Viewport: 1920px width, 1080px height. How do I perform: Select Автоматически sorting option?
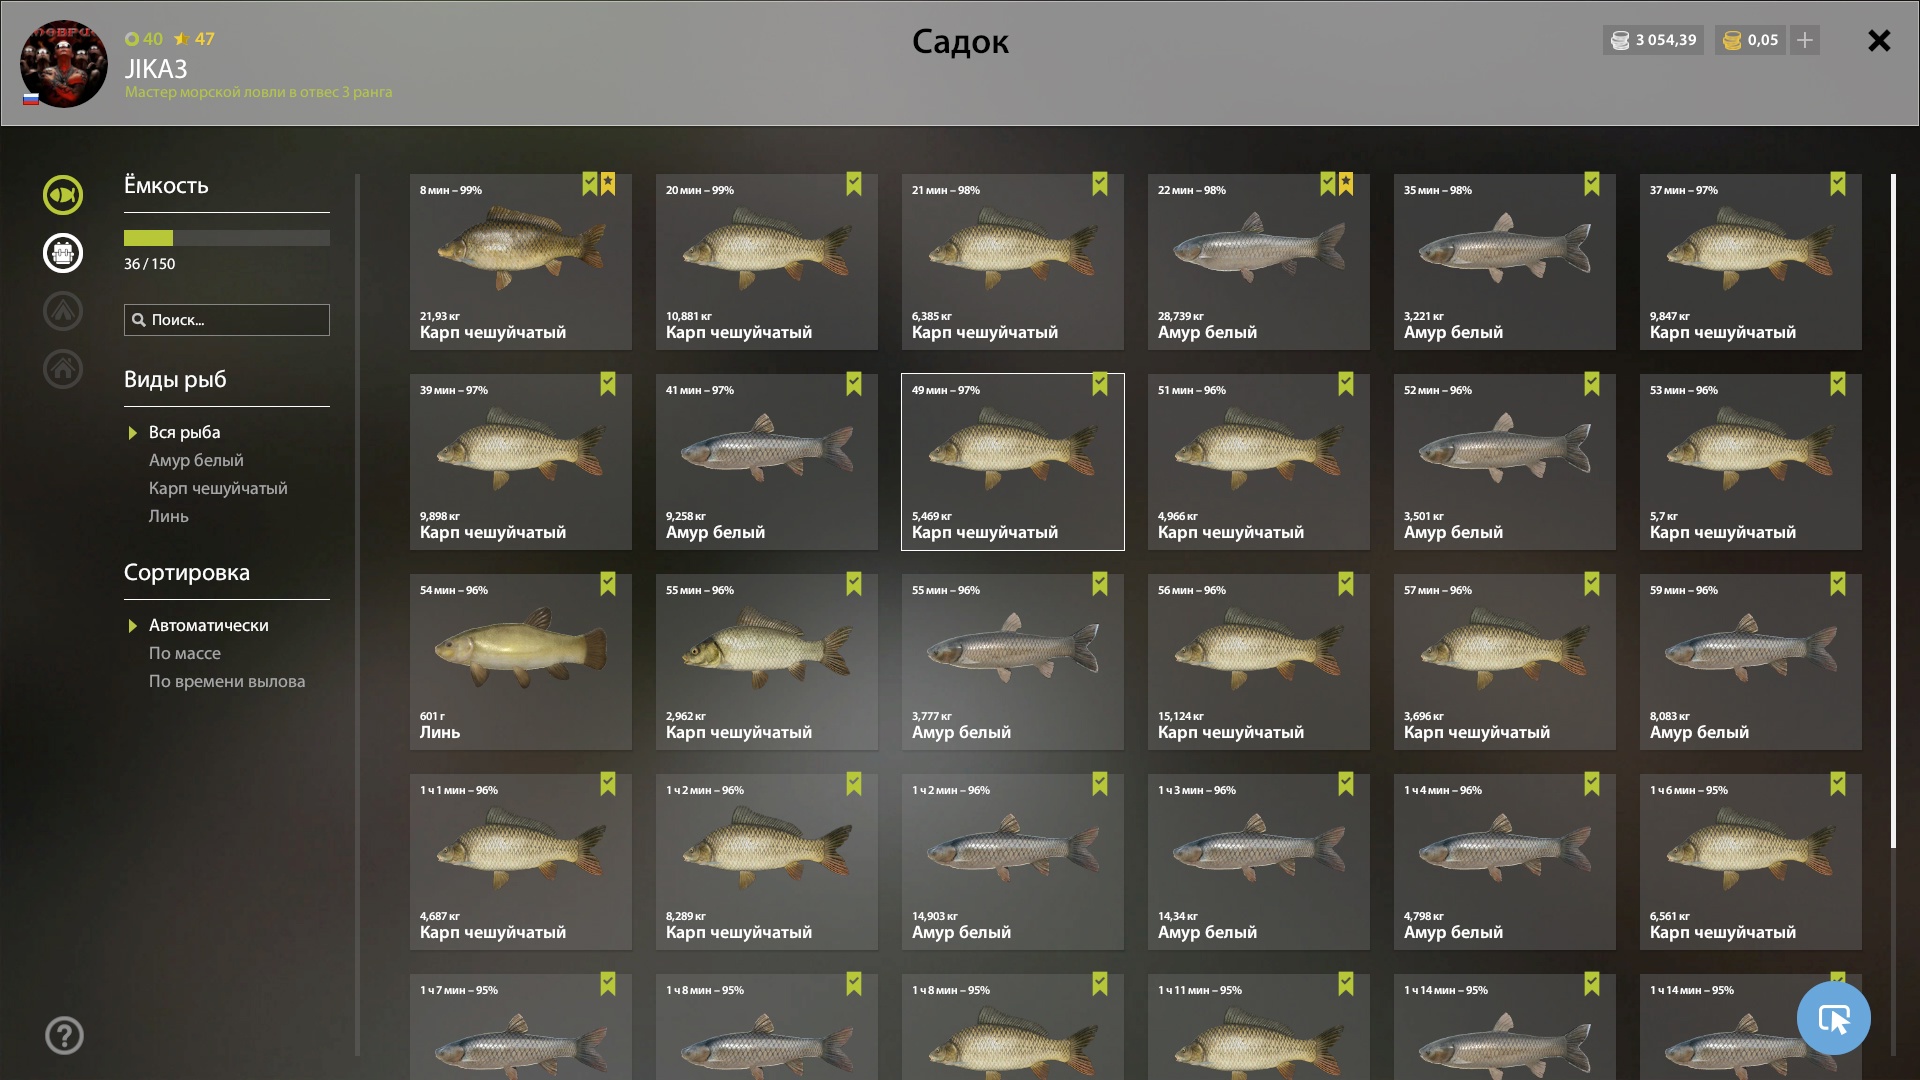click(x=209, y=625)
